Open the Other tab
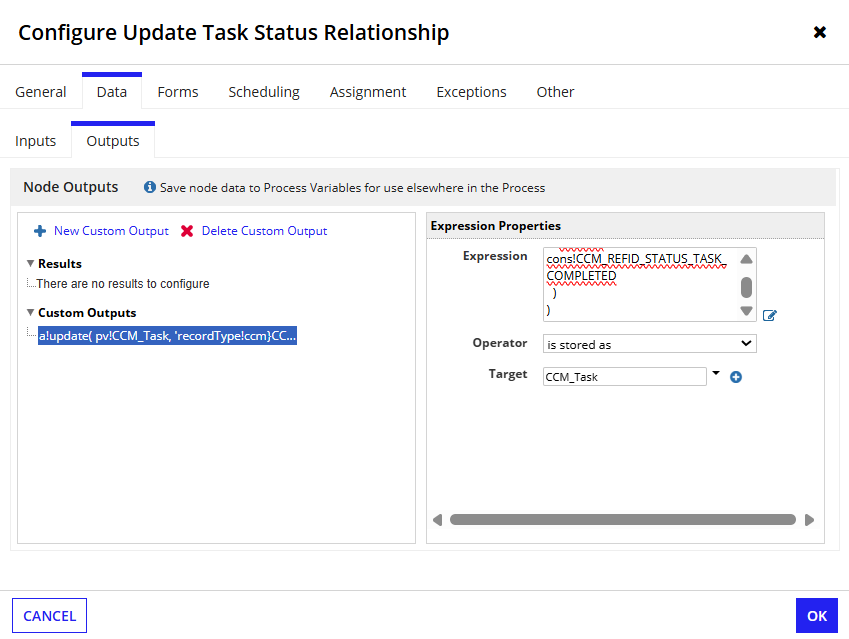This screenshot has width=849, height=639. pyautogui.click(x=555, y=92)
